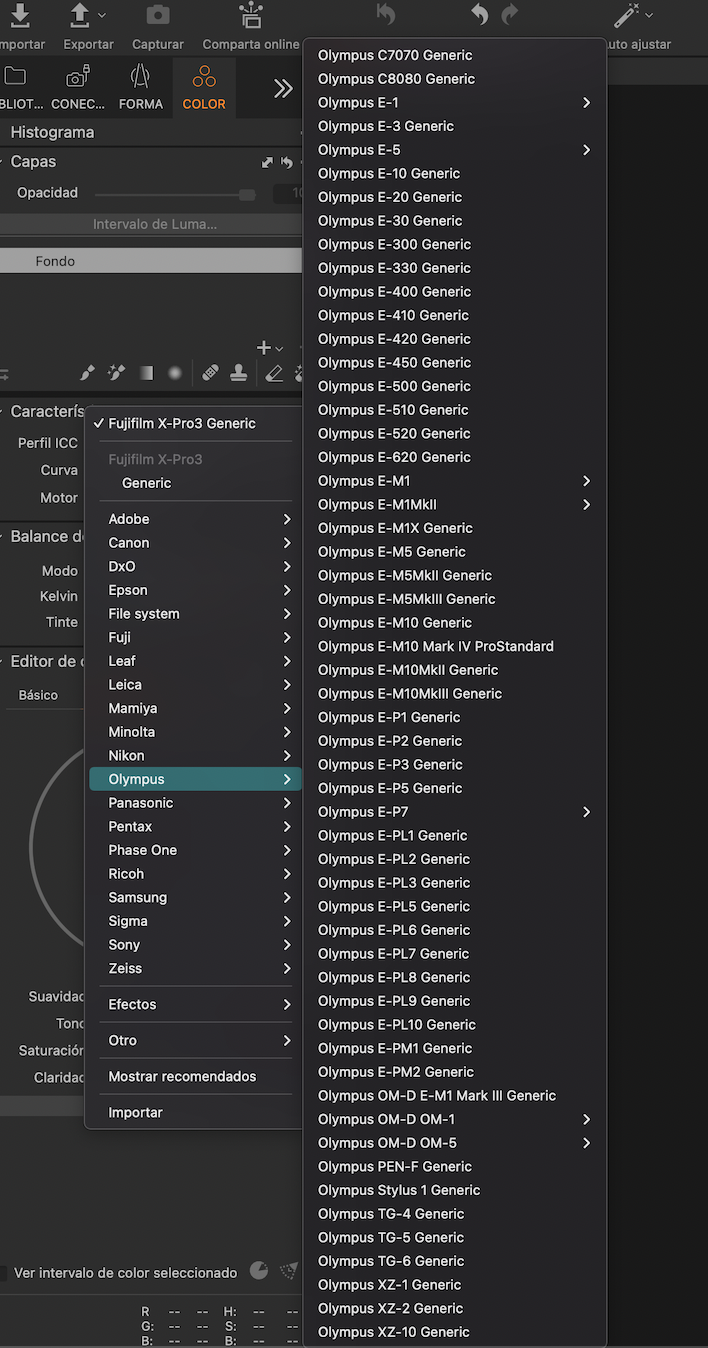Open the Forma tool tab
Screen dimensions: 708x1348
tap(141, 87)
